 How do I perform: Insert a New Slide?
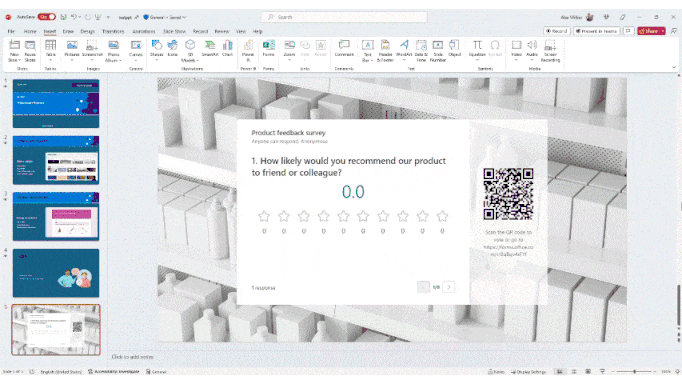(x=14, y=51)
